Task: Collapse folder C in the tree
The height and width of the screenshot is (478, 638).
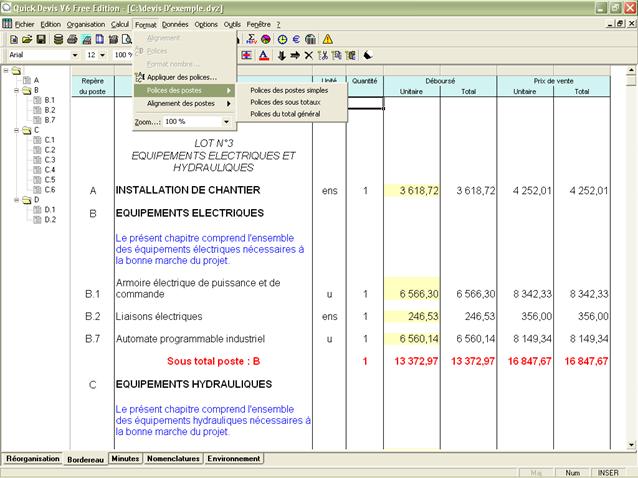Action: coord(17,130)
